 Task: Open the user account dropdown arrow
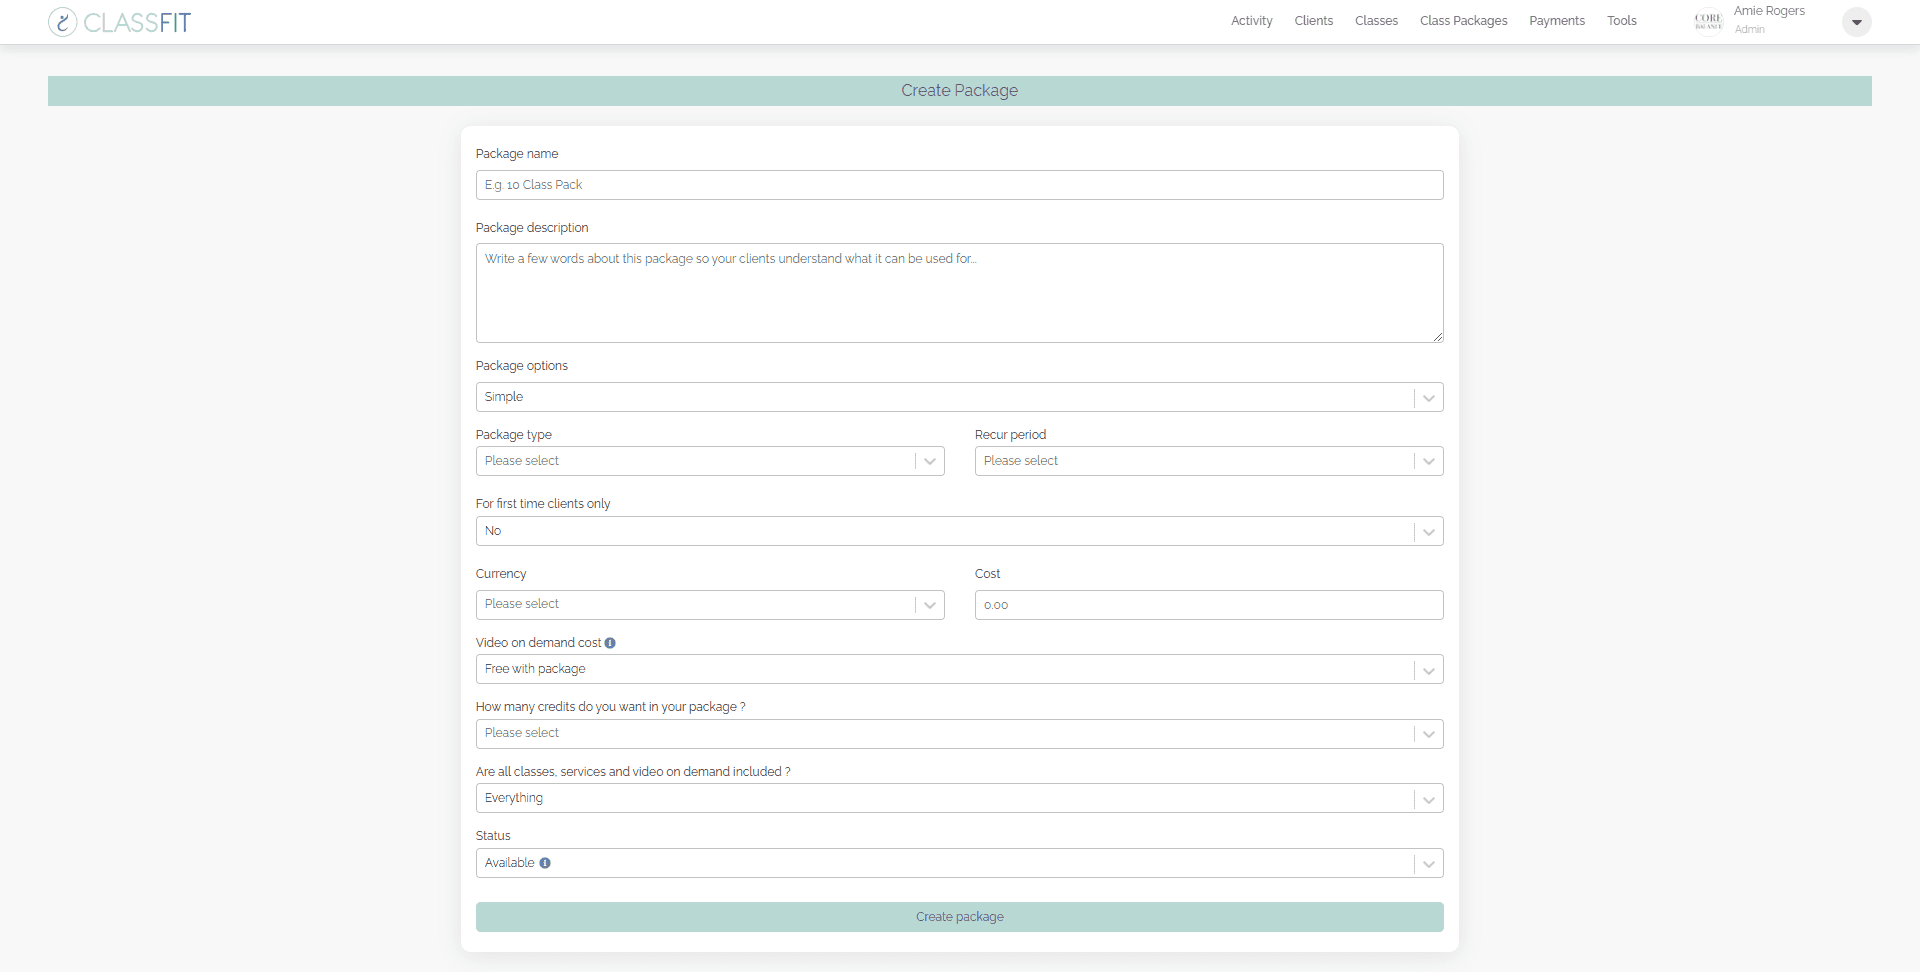tap(1856, 22)
